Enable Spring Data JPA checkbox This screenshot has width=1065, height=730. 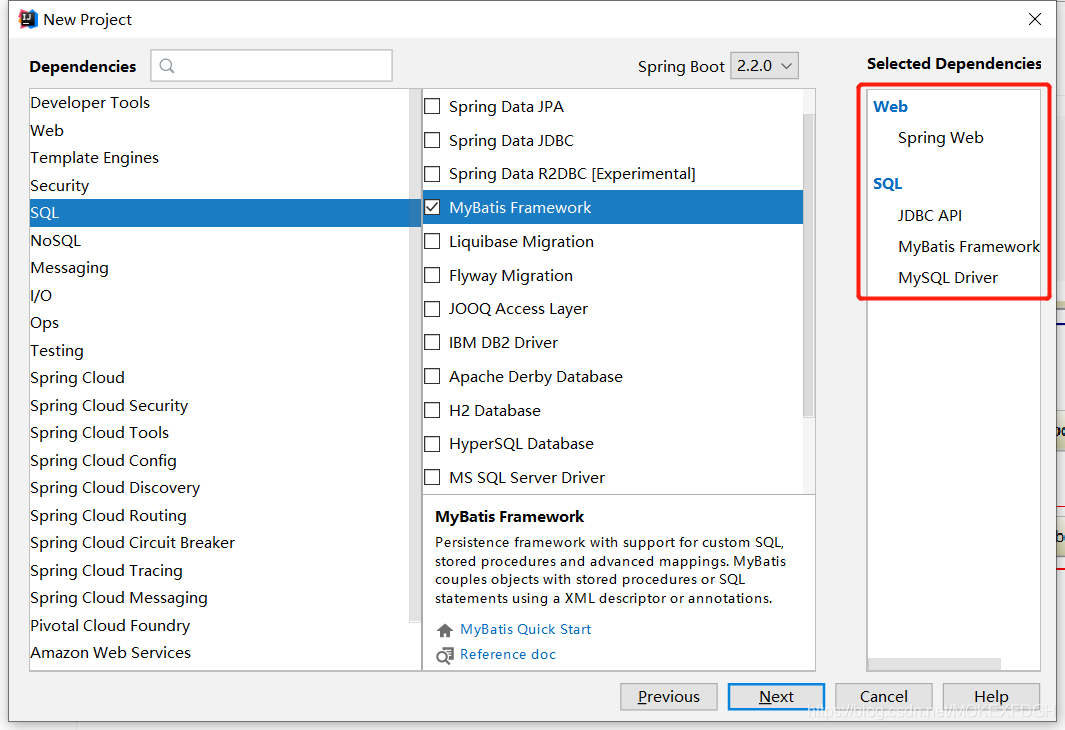[x=432, y=107]
